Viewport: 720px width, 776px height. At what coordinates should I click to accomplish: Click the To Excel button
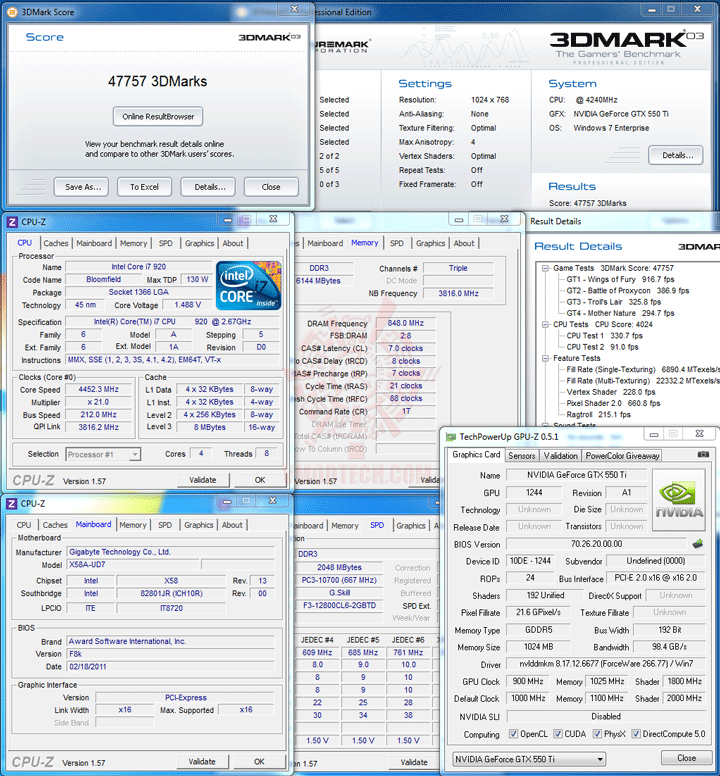pyautogui.click(x=144, y=187)
